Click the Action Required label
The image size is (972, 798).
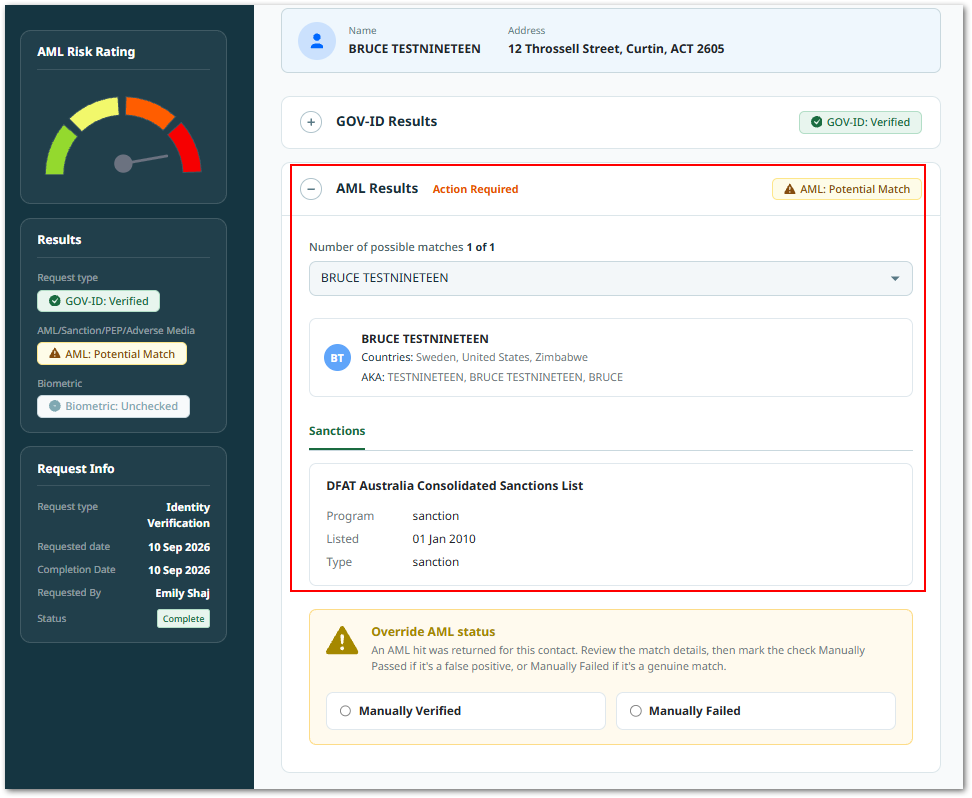pyautogui.click(x=475, y=189)
